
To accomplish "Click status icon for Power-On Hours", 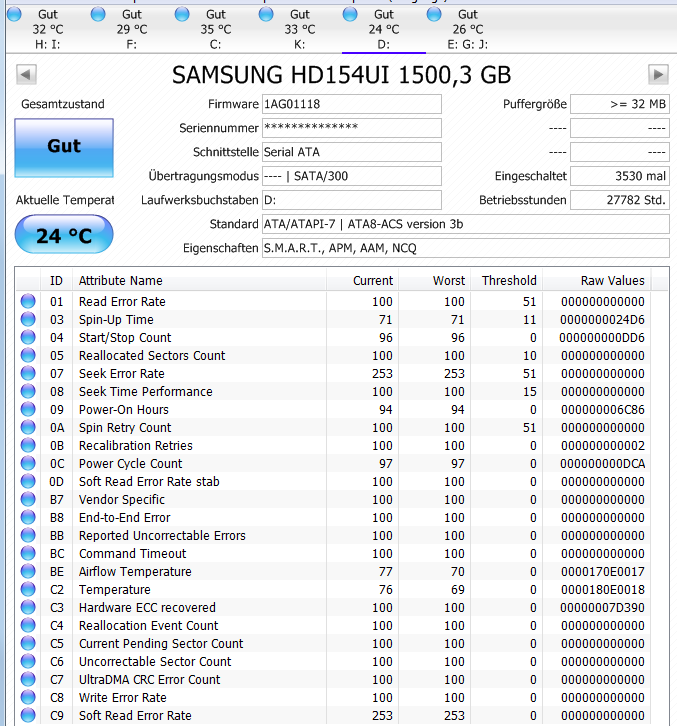I will pyautogui.click(x=28, y=409).
